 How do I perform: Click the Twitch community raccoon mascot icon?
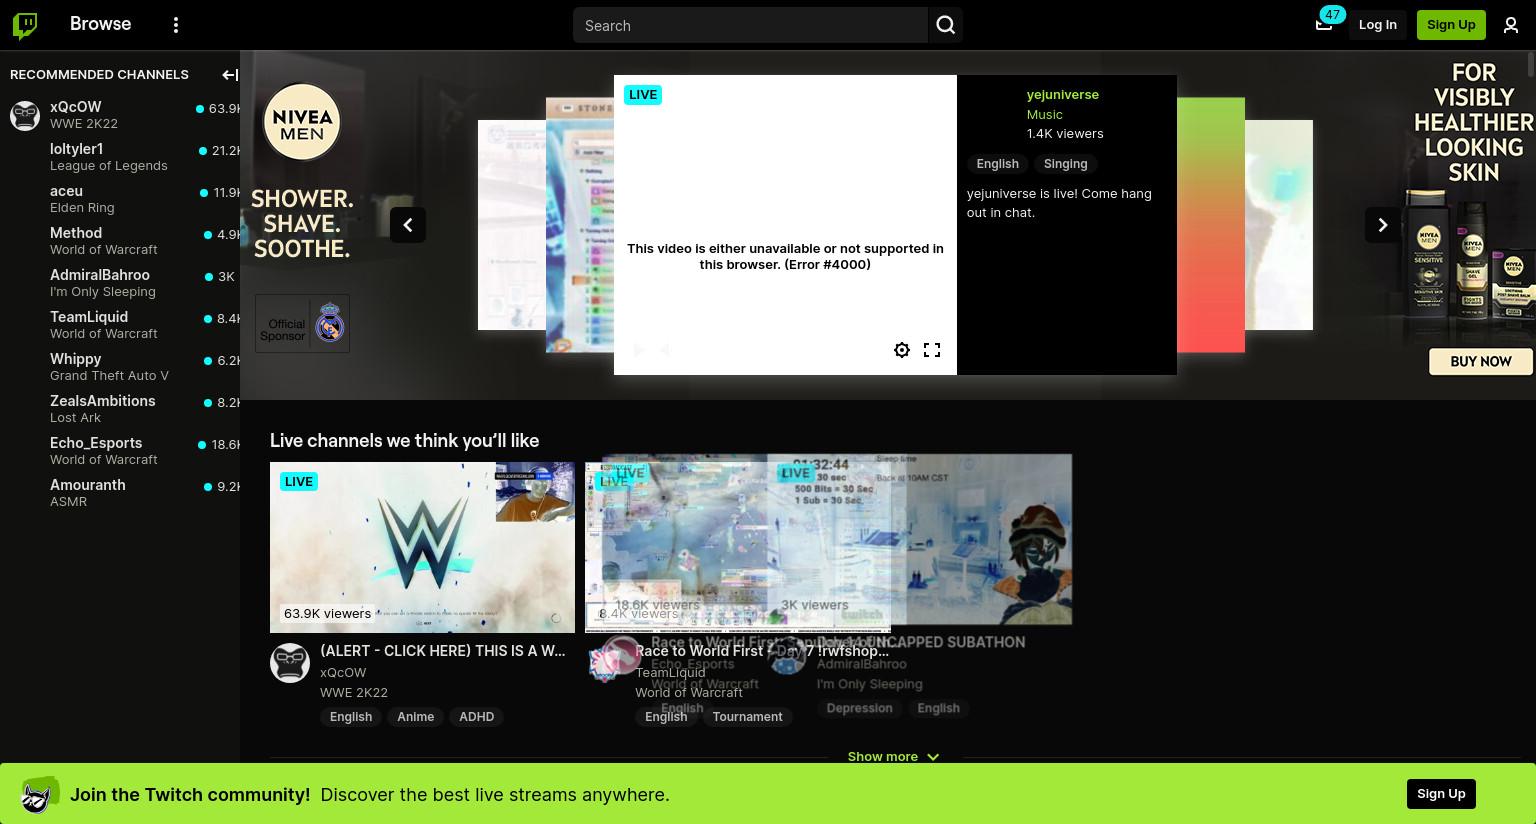click(x=39, y=795)
